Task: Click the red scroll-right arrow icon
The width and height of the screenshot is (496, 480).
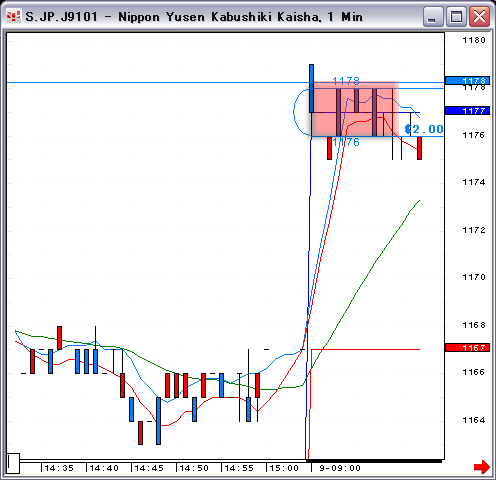Action: tap(482, 467)
